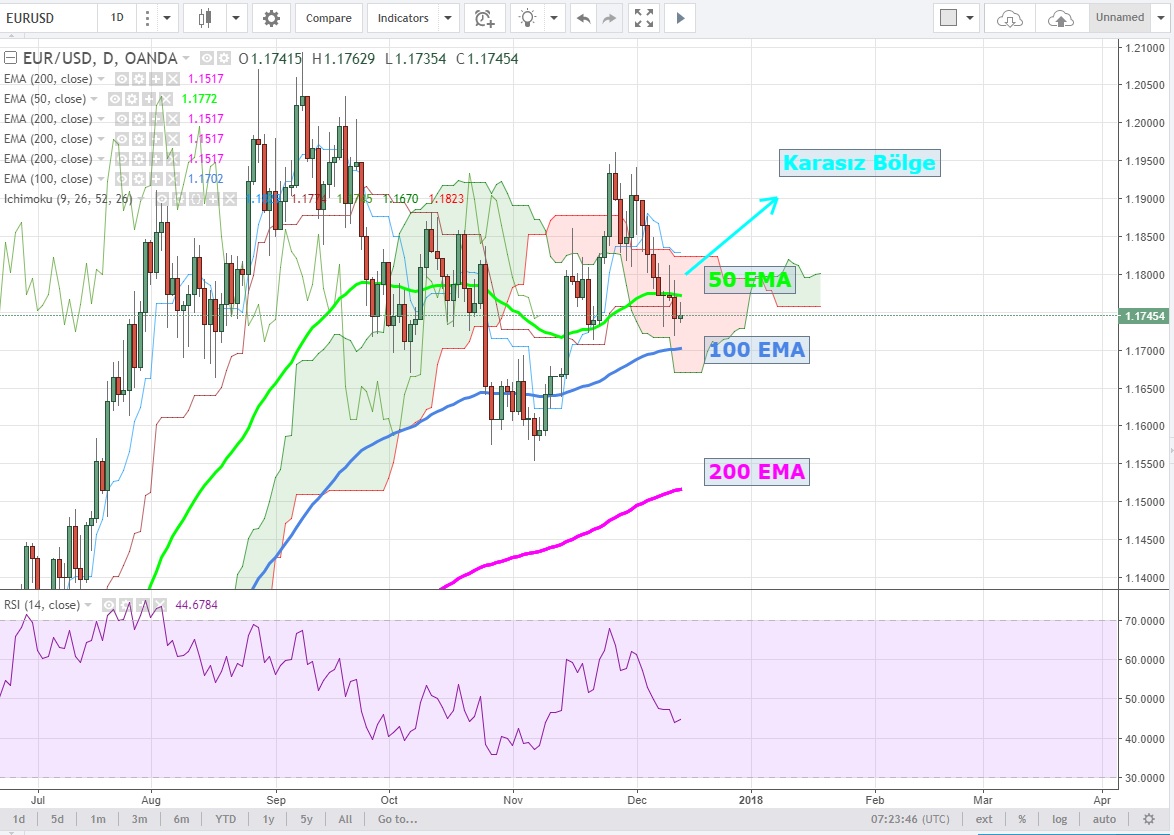Select the 3m time range
The width and height of the screenshot is (1174, 835).
click(139, 819)
